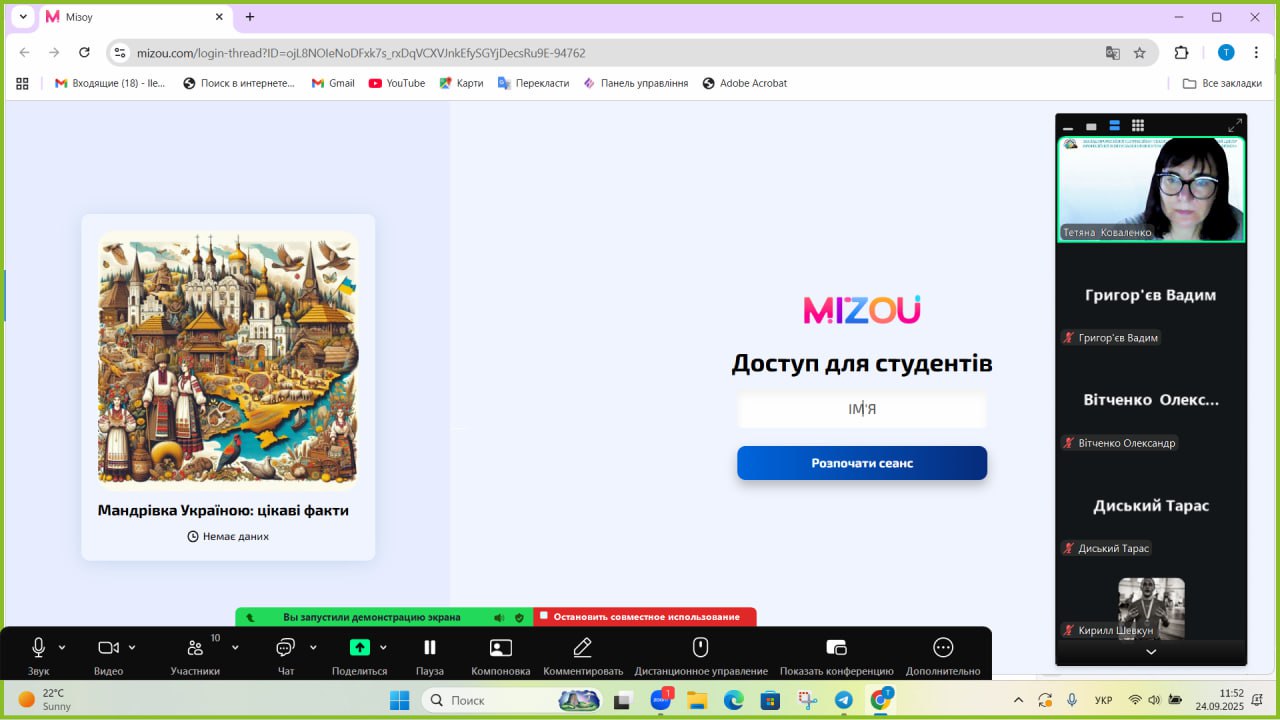Click the Компоновка layout icon
This screenshot has width=1280, height=720.
(500, 648)
